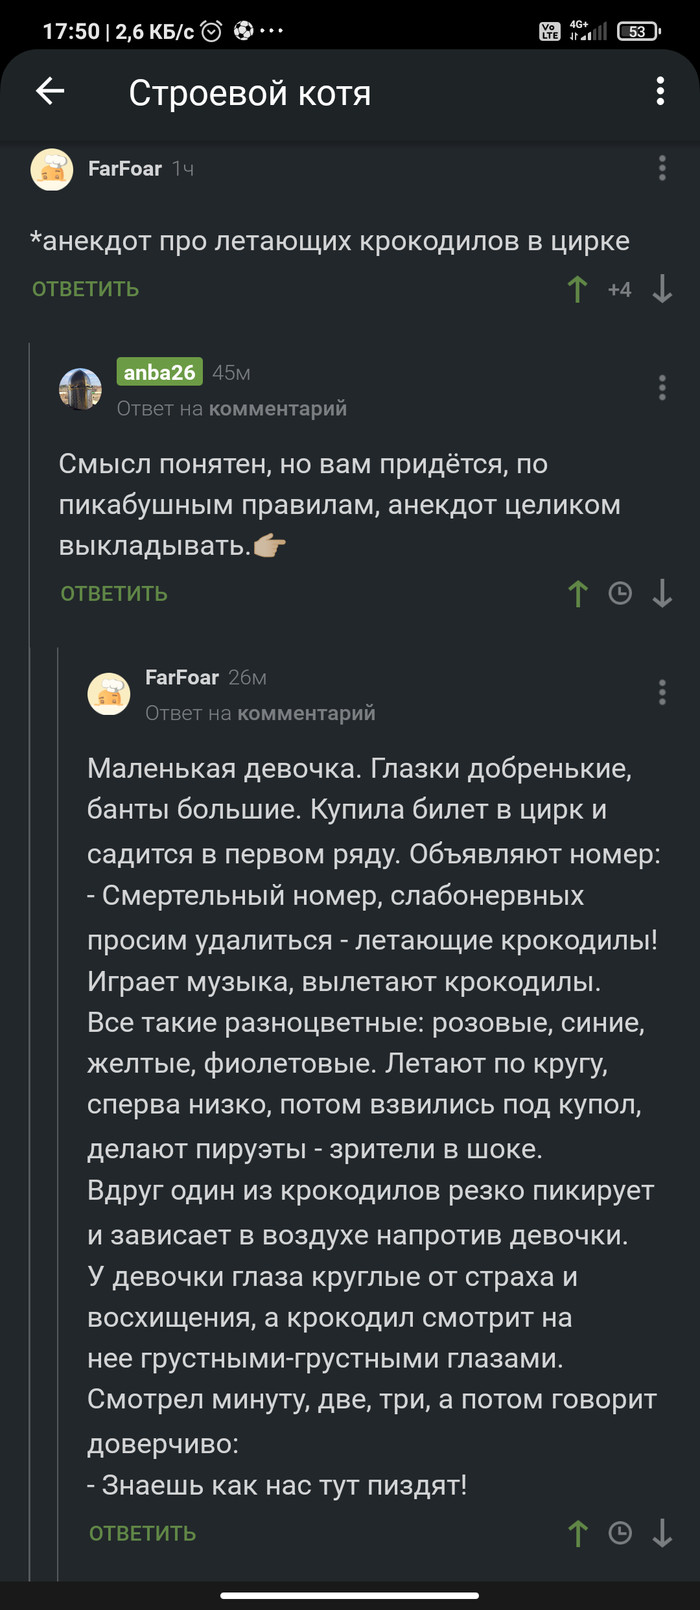
Task: Tap the back arrow in header
Action: 50,92
